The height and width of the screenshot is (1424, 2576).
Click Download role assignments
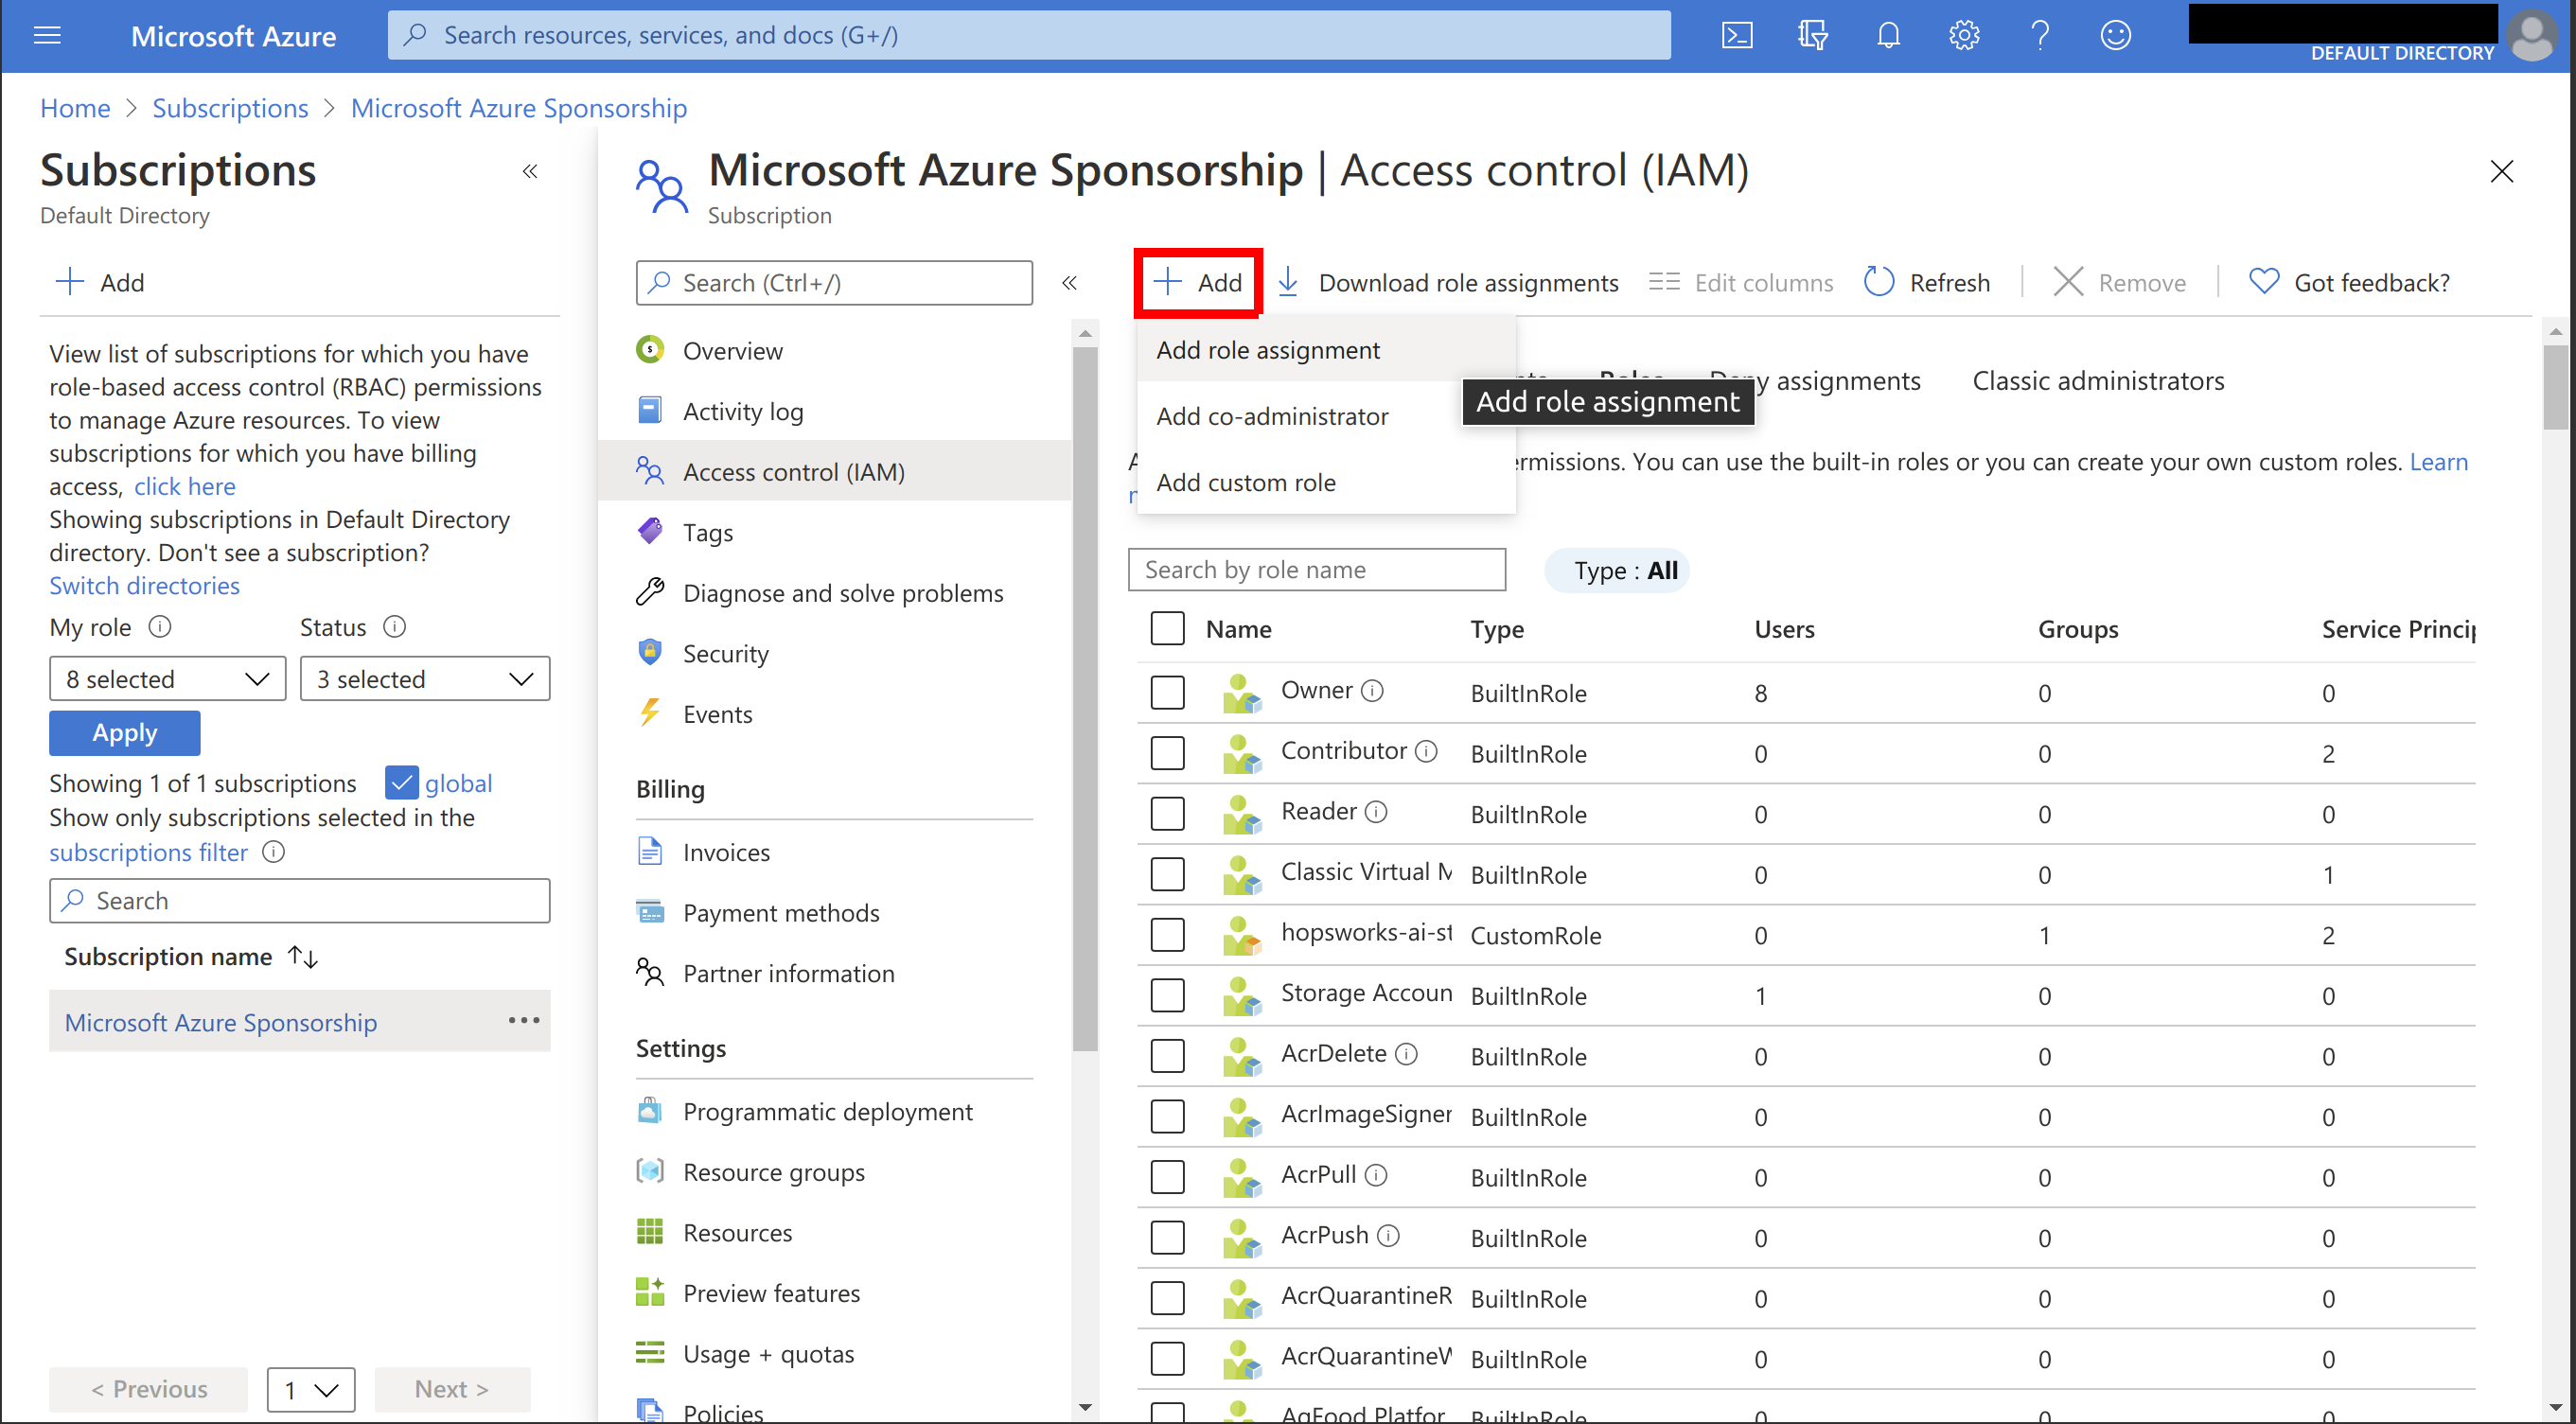click(1448, 283)
